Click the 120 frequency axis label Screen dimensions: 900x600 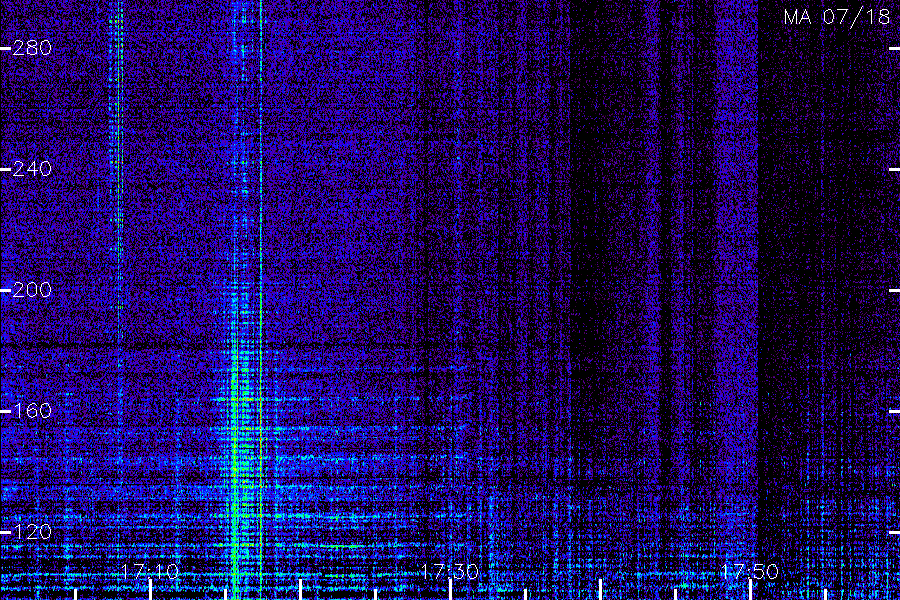[x=32, y=532]
